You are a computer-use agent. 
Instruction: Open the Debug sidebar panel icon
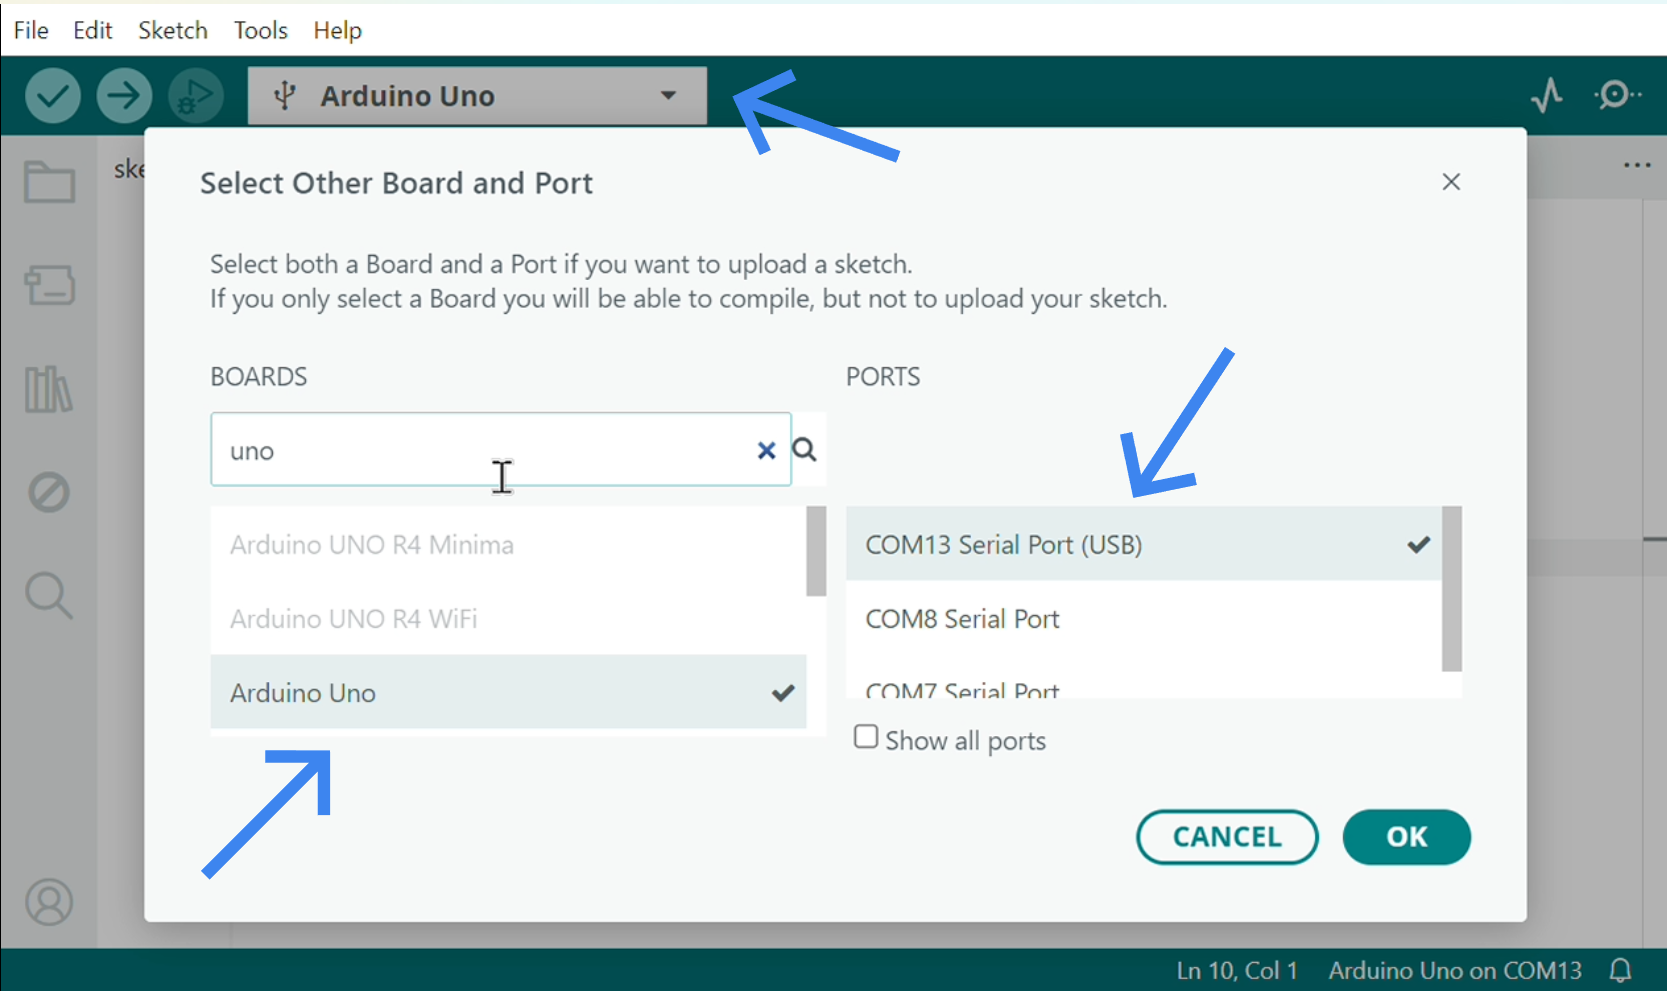[x=49, y=492]
